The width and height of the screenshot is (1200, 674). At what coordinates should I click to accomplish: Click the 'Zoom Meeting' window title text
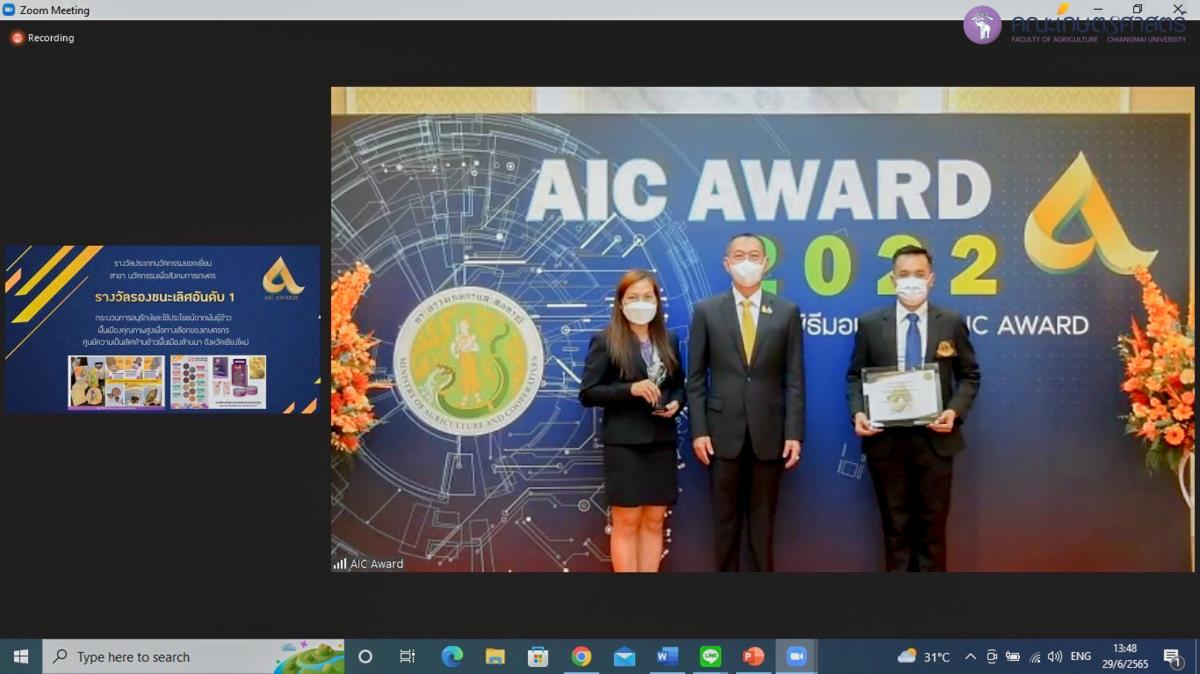tap(55, 10)
